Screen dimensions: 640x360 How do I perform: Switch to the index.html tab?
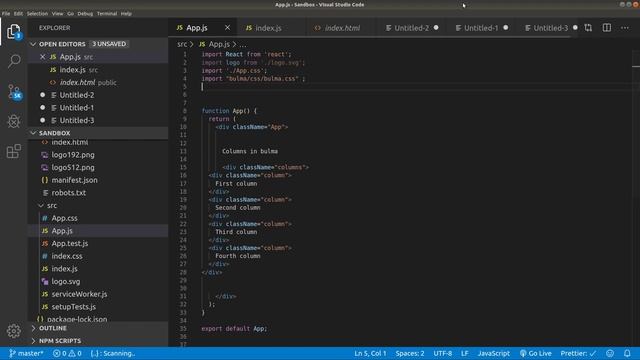[x=342, y=28]
